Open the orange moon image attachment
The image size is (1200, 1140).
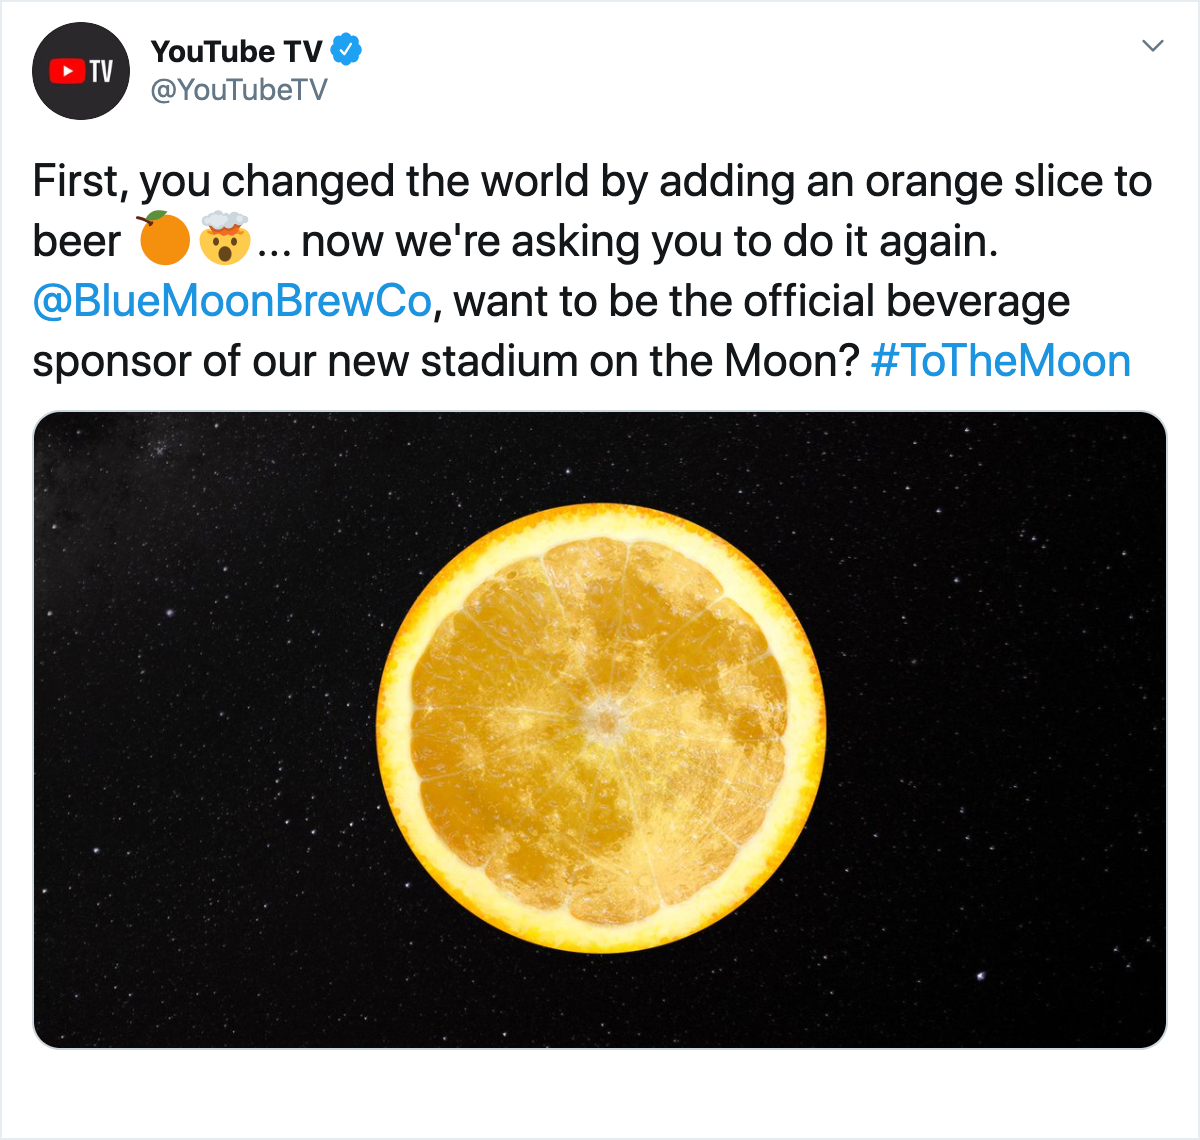(x=600, y=730)
